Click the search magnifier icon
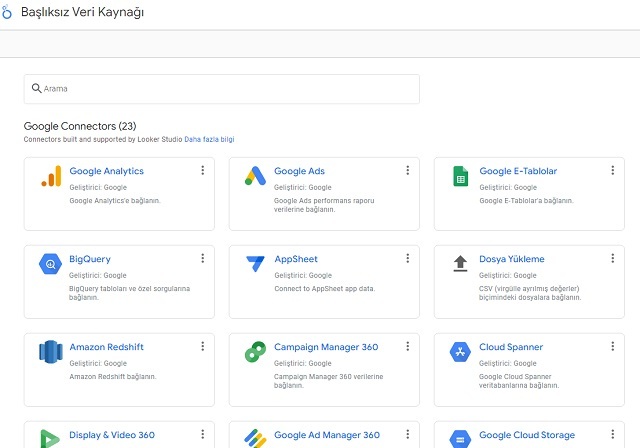640x448 pixels. 36,88
